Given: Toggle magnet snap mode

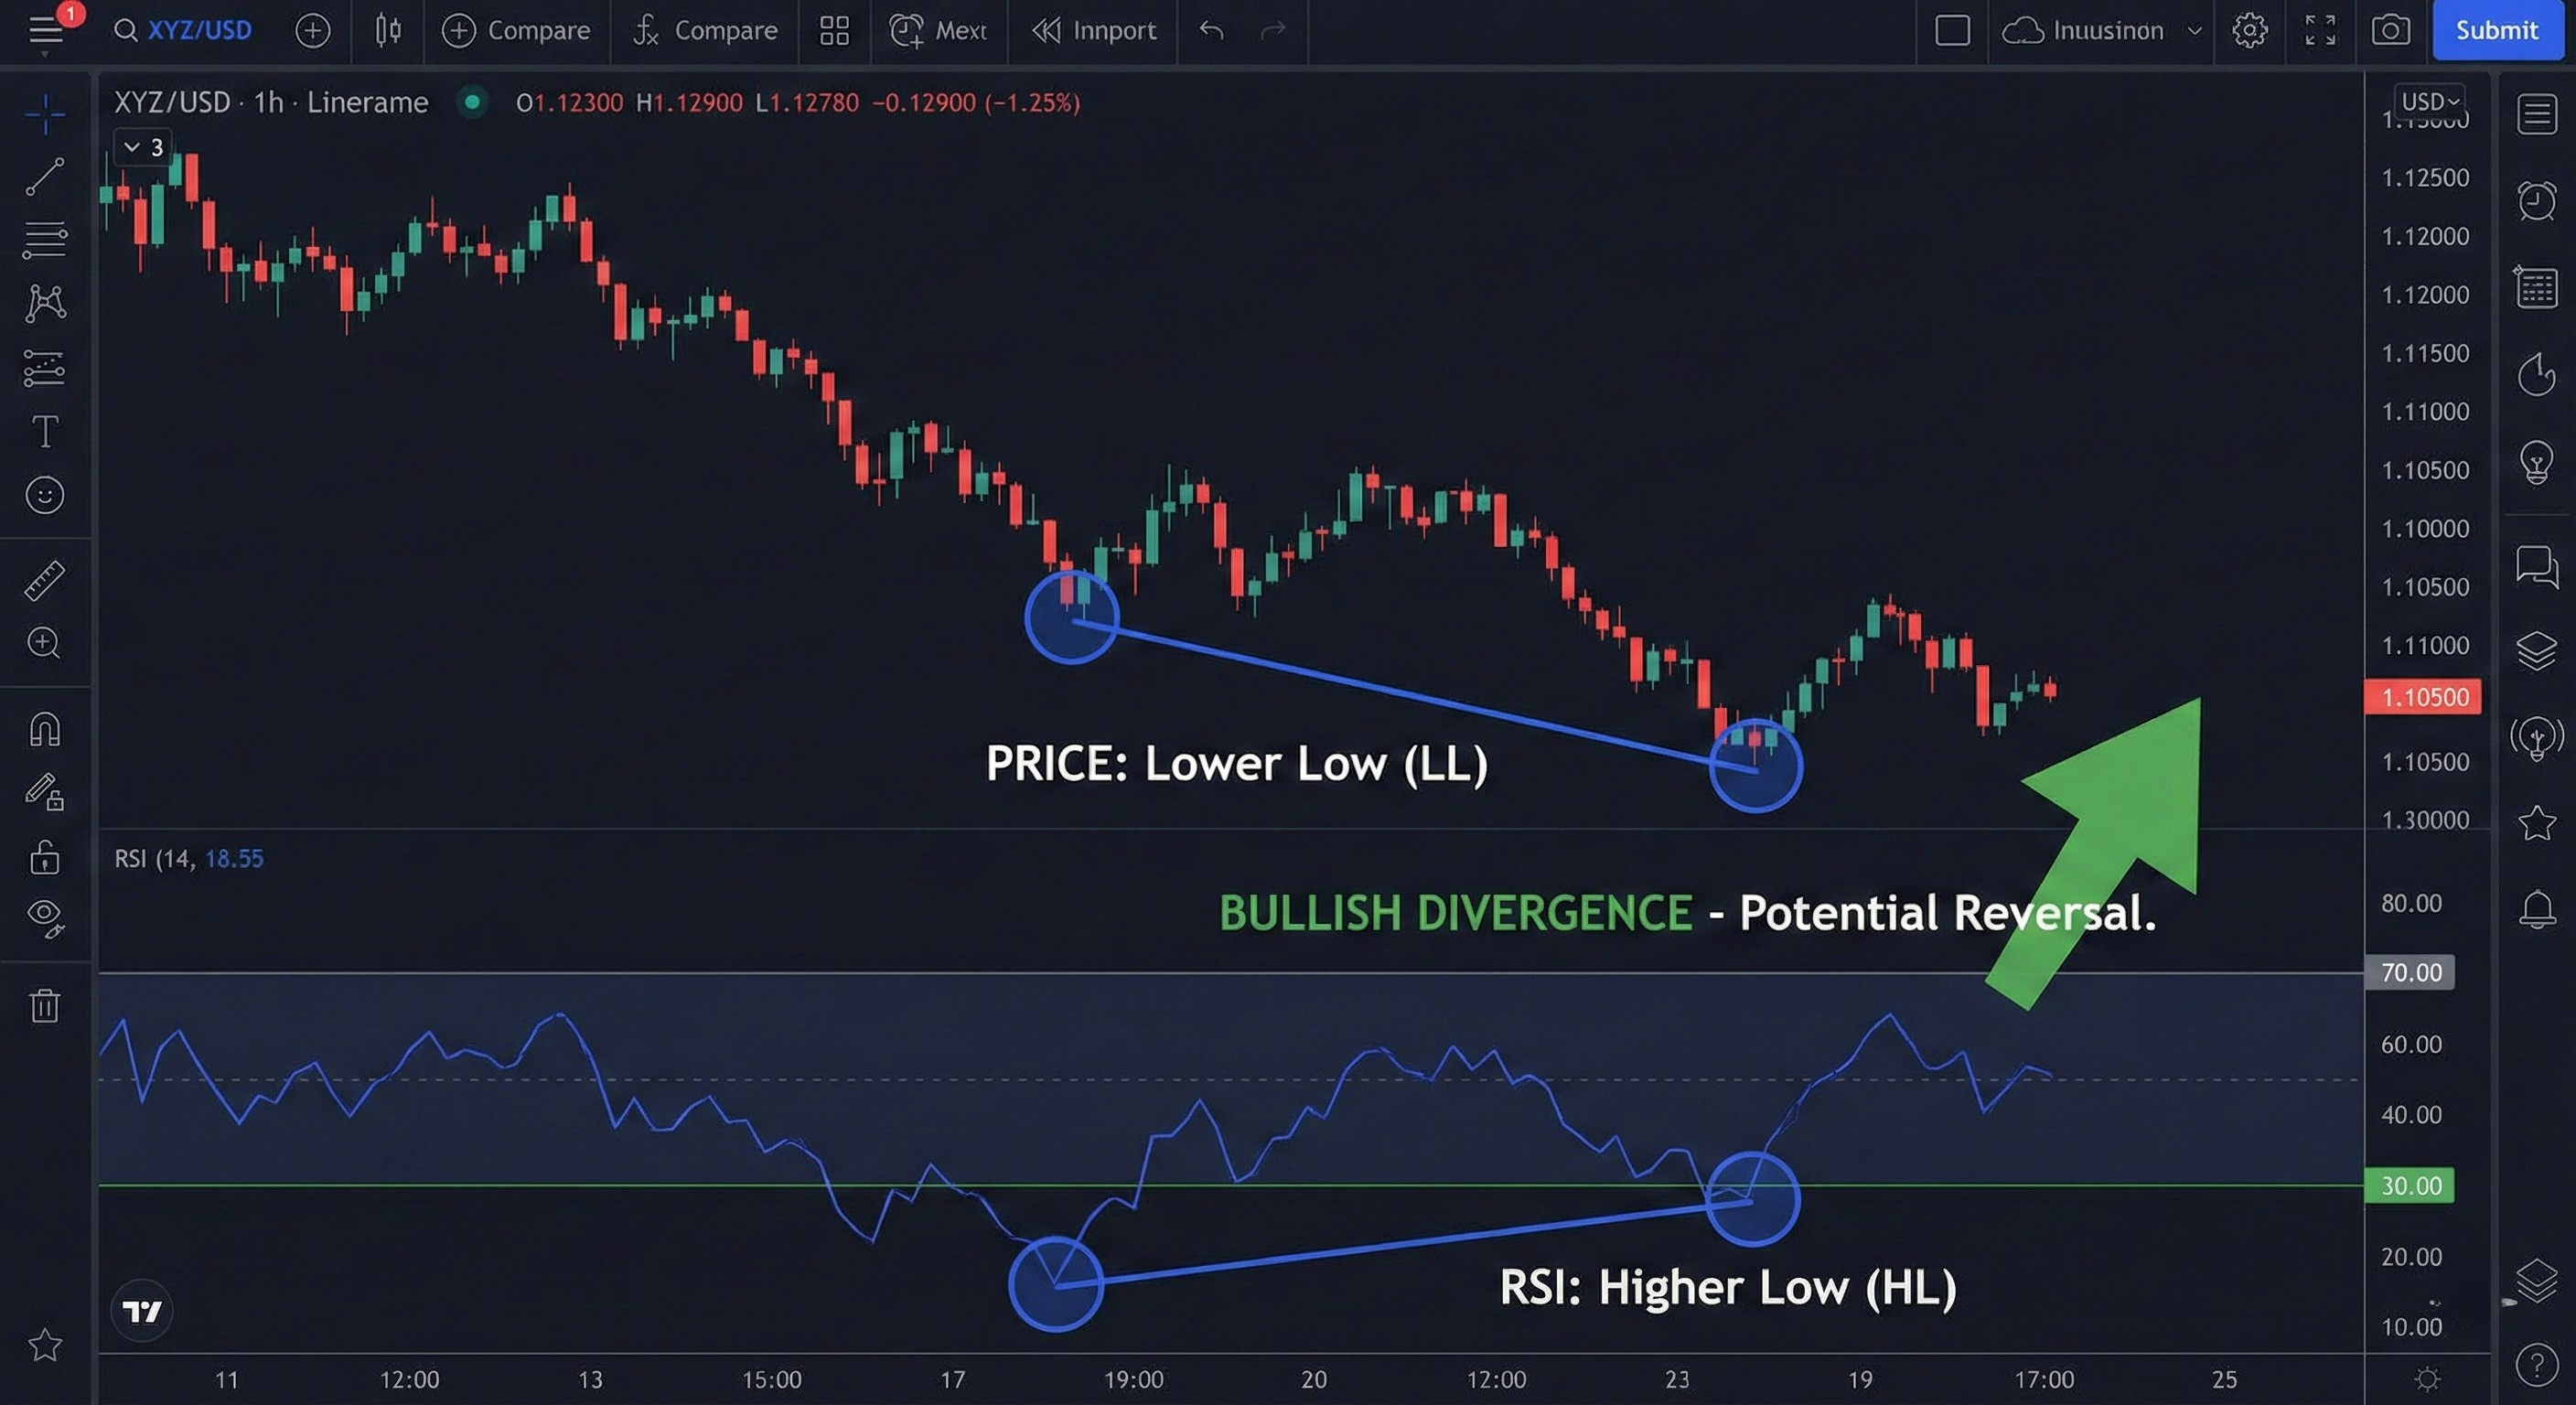Looking at the screenshot, I should pos(46,730).
